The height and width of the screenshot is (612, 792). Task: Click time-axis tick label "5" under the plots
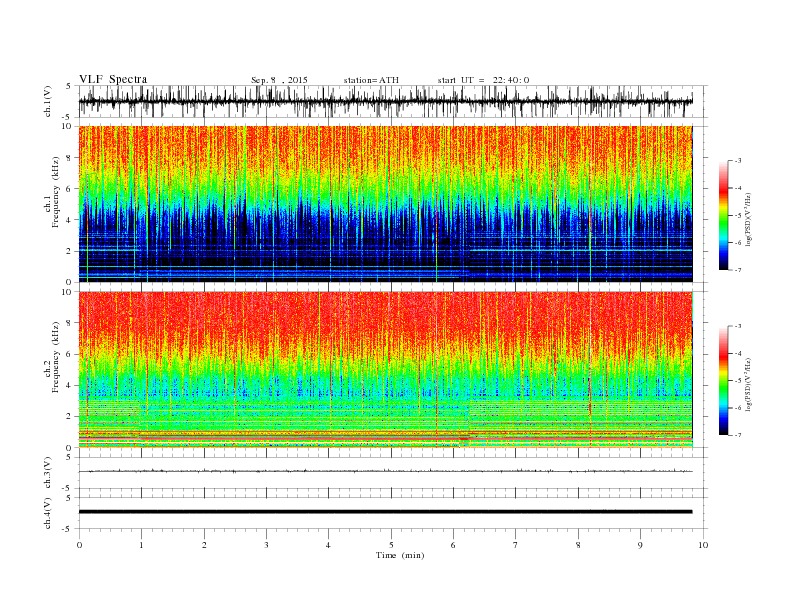391,545
